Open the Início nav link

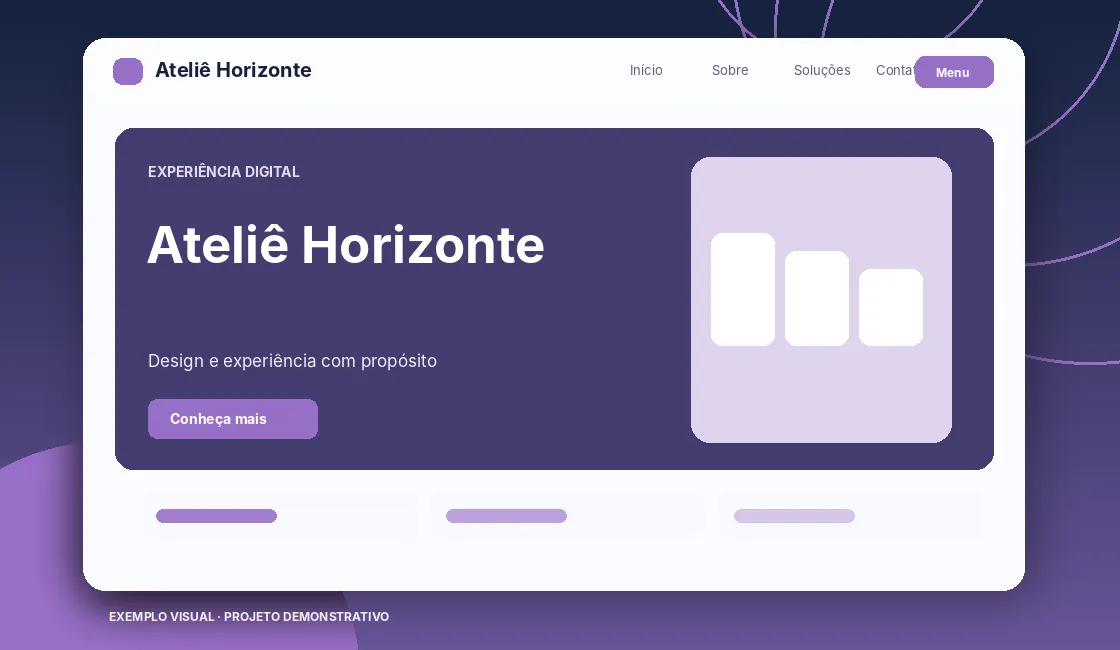point(646,70)
